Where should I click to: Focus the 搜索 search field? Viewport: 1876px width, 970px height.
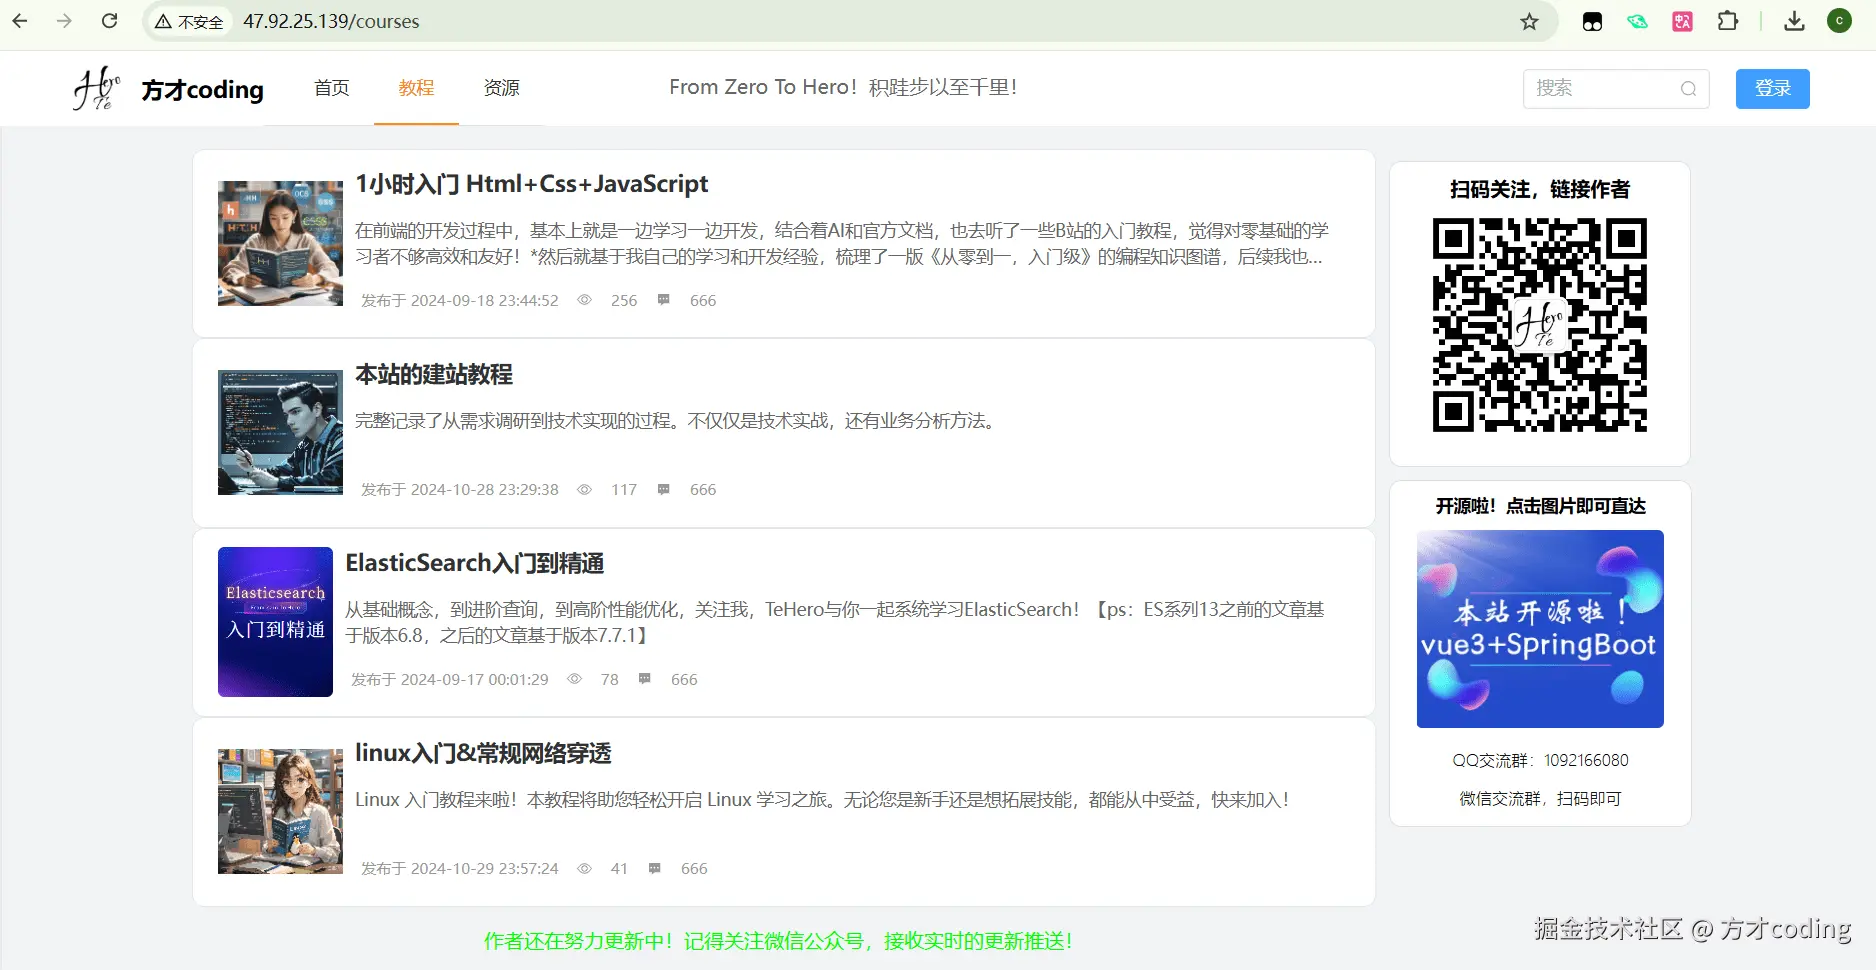(1616, 89)
